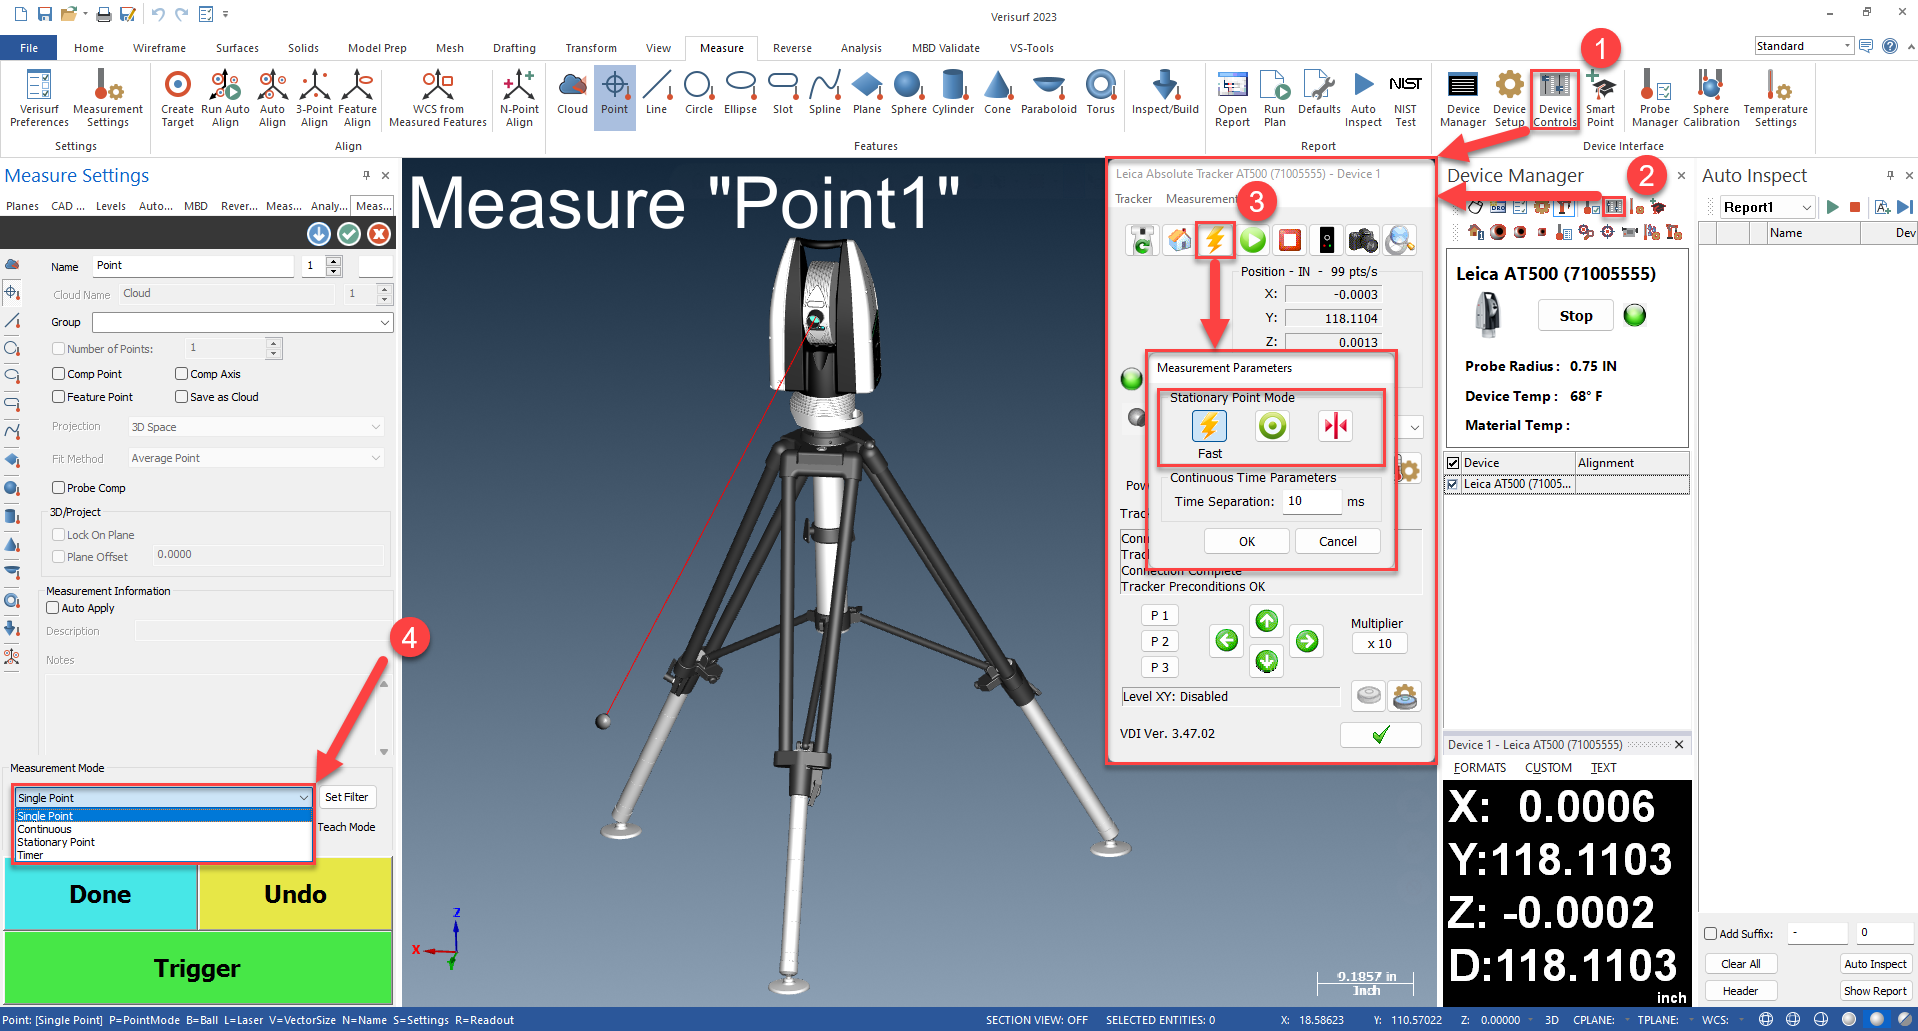Open Inspect/Build tool
Viewport: 1918px width, 1031px height.
tap(1165, 93)
